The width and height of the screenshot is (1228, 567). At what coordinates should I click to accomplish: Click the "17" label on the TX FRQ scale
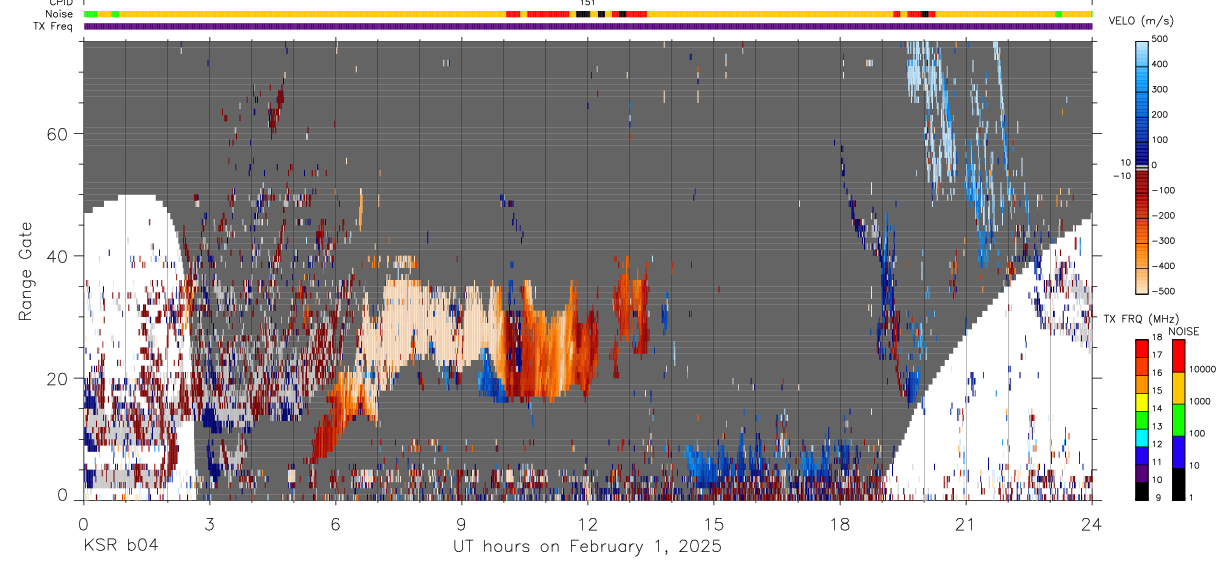[1157, 355]
